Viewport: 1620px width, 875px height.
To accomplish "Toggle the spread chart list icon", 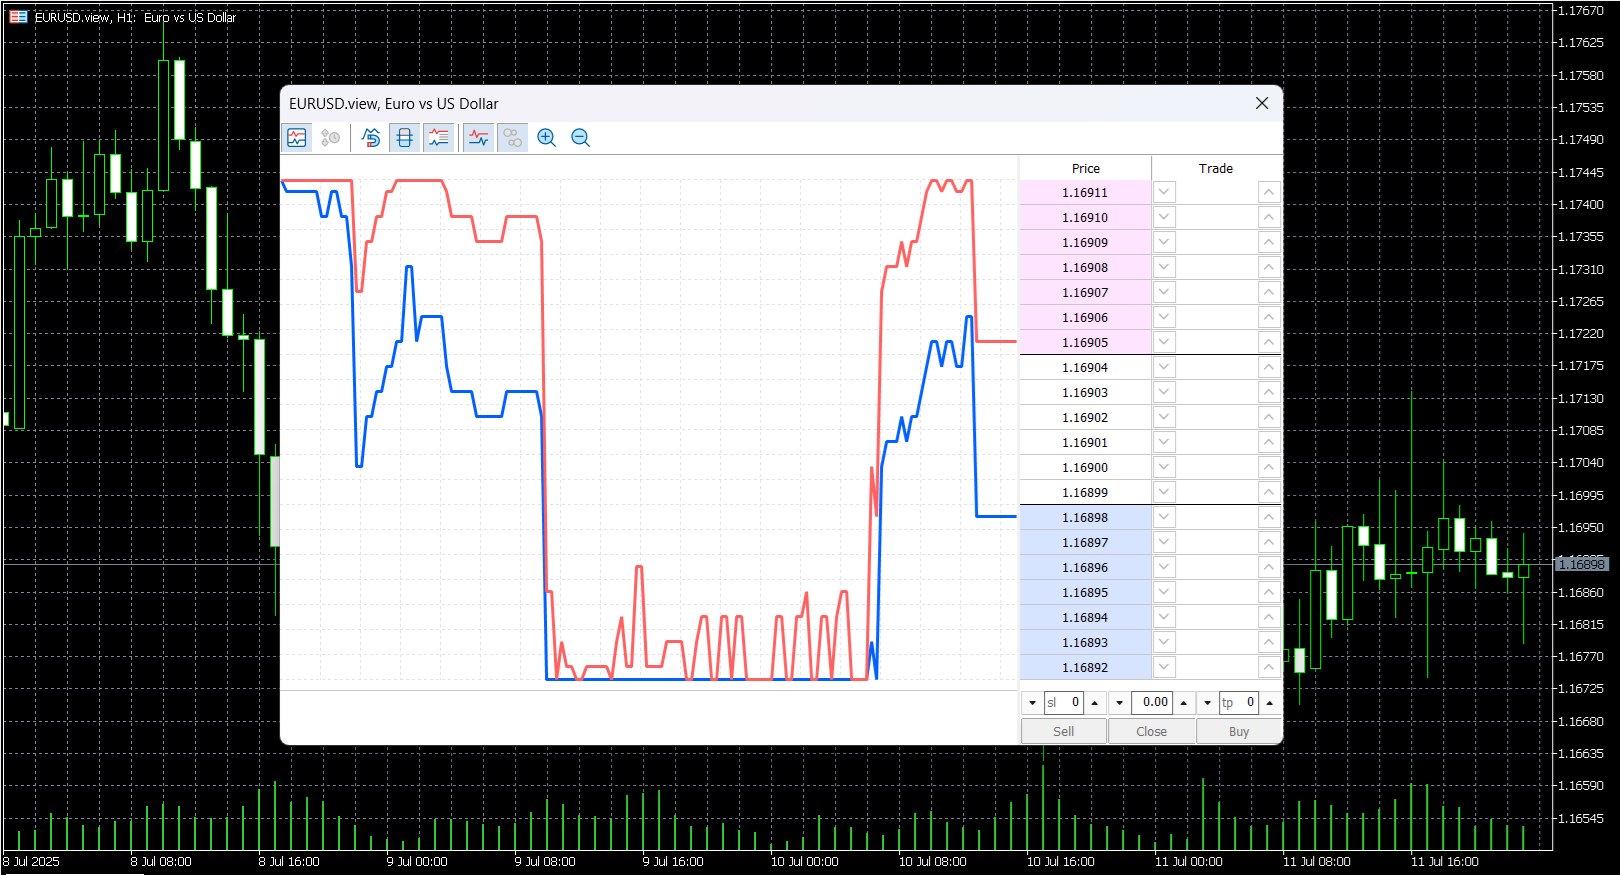I will (x=439, y=138).
